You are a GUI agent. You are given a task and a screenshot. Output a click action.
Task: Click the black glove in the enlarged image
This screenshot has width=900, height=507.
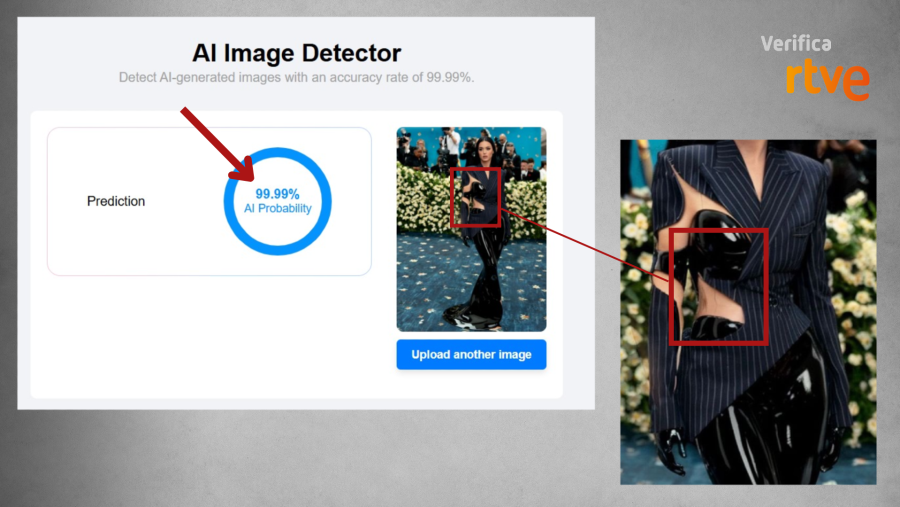coord(666,450)
